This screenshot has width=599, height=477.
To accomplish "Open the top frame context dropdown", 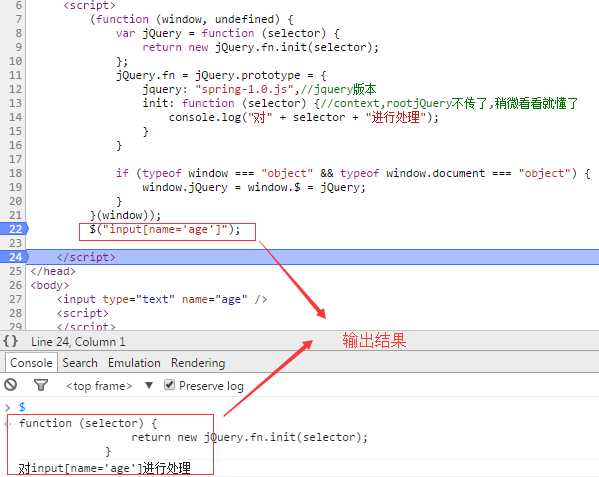I will (x=109, y=386).
